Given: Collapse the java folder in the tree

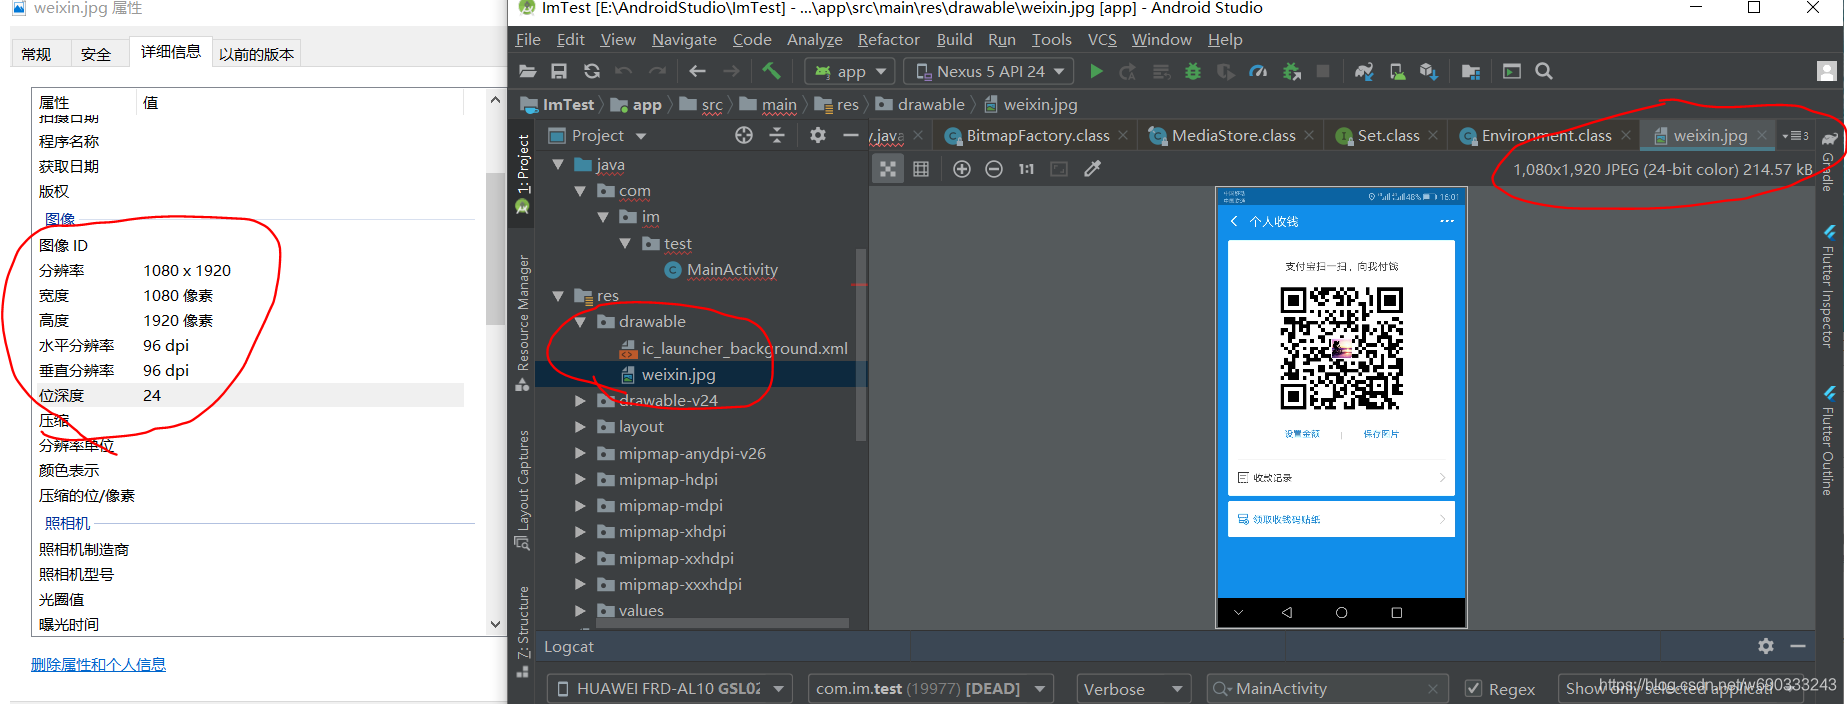Looking at the screenshot, I should (559, 164).
